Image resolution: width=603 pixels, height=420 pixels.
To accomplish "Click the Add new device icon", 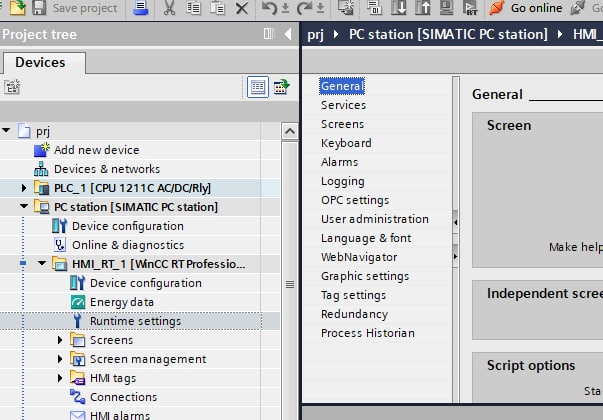I will coord(42,150).
